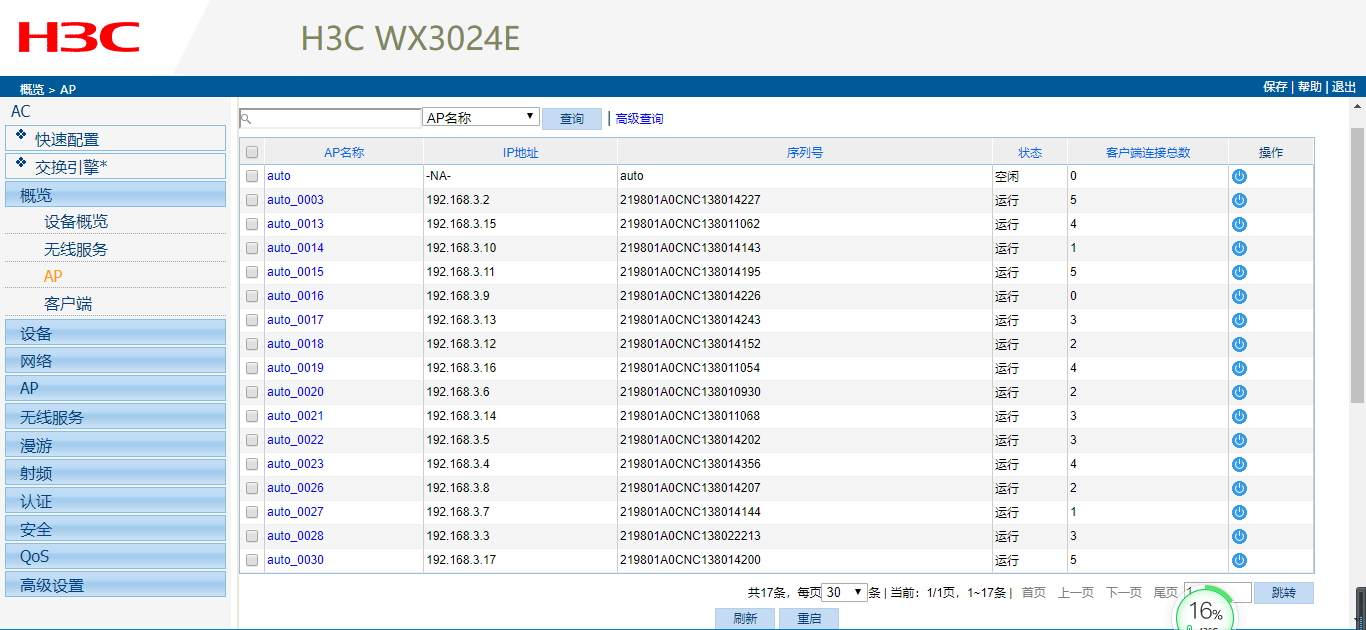Click reboot icon in auto_0022 row
This screenshot has height=630, width=1366.
tap(1239, 440)
